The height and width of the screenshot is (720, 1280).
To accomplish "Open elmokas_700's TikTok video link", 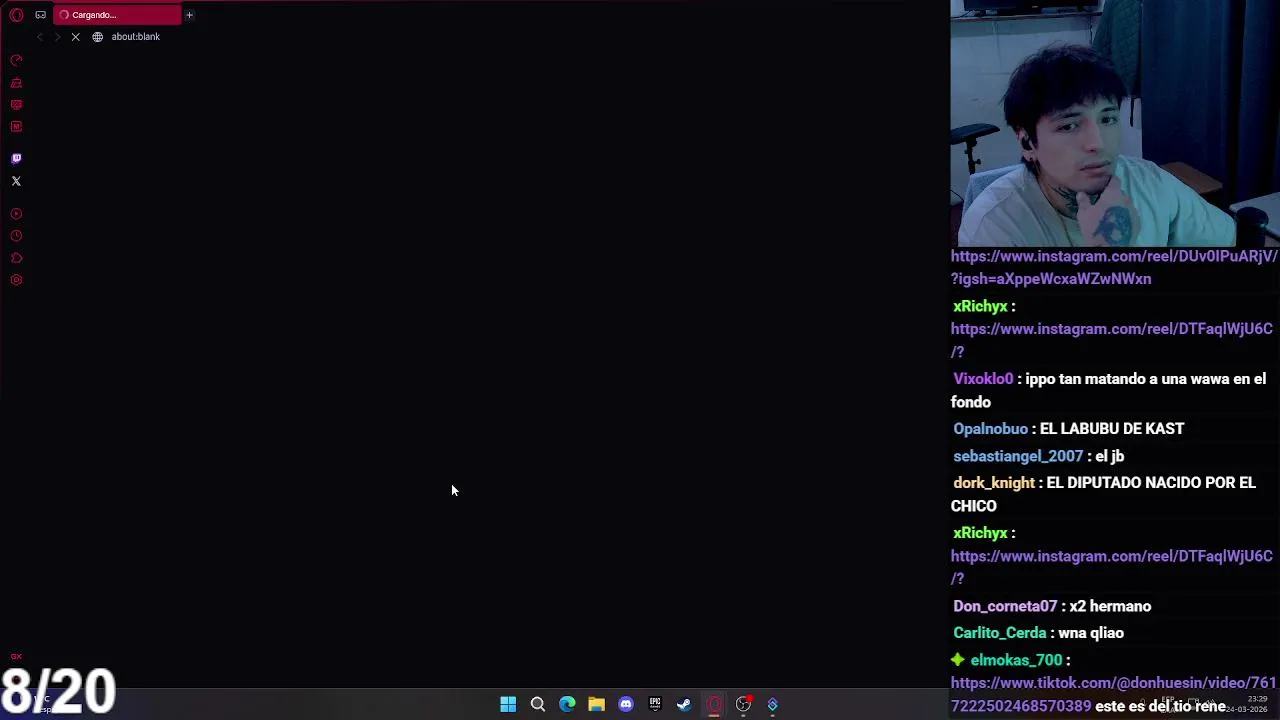I will click(1113, 694).
